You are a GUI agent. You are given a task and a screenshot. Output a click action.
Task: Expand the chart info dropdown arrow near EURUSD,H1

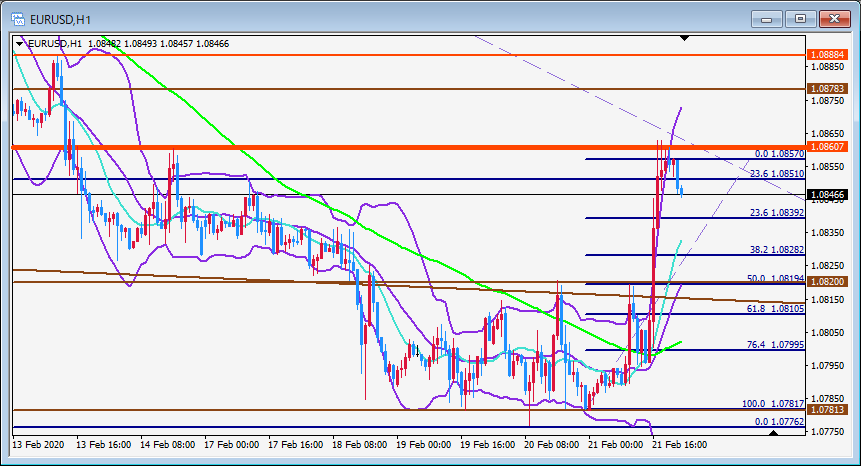(x=20, y=43)
